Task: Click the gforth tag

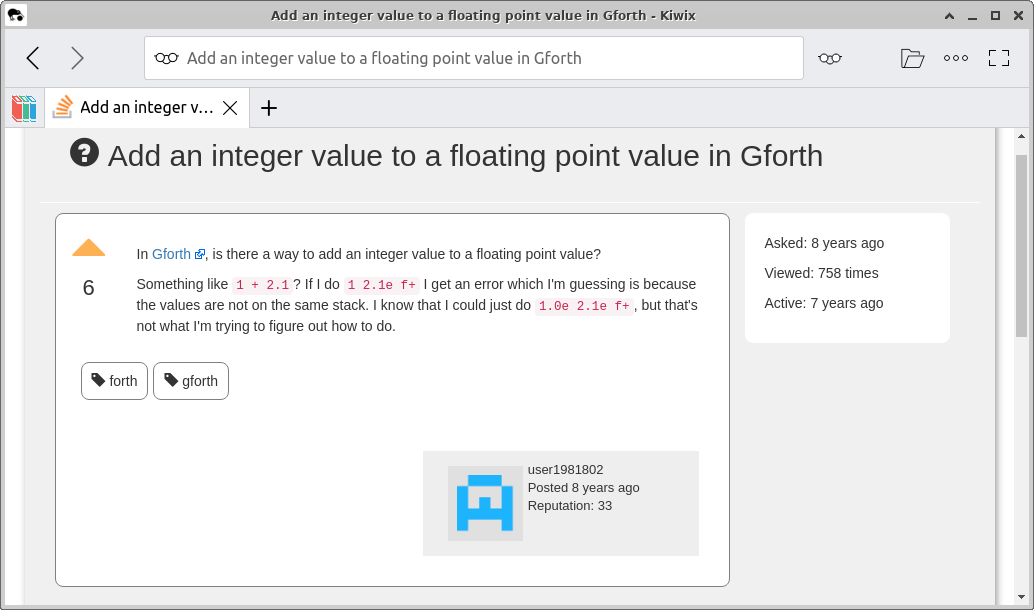Action: 190,381
